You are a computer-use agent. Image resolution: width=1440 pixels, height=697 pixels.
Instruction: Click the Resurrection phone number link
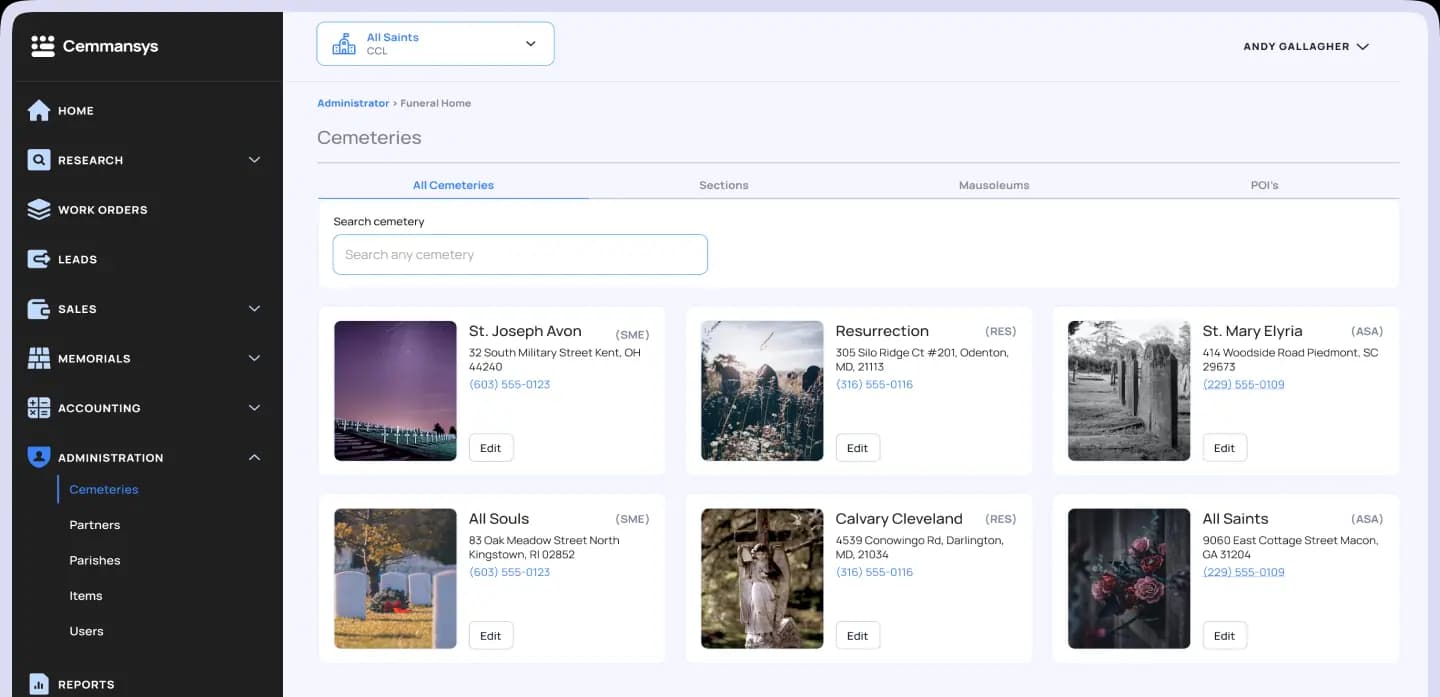[x=875, y=384]
